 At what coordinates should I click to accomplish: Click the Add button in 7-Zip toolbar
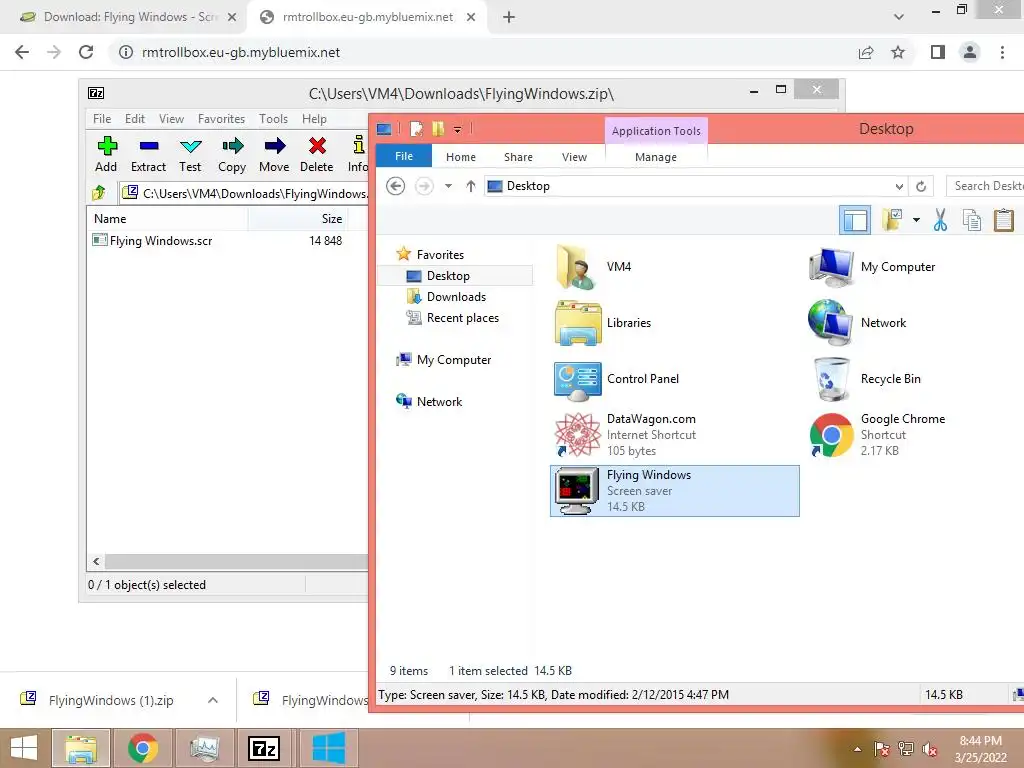pyautogui.click(x=106, y=154)
